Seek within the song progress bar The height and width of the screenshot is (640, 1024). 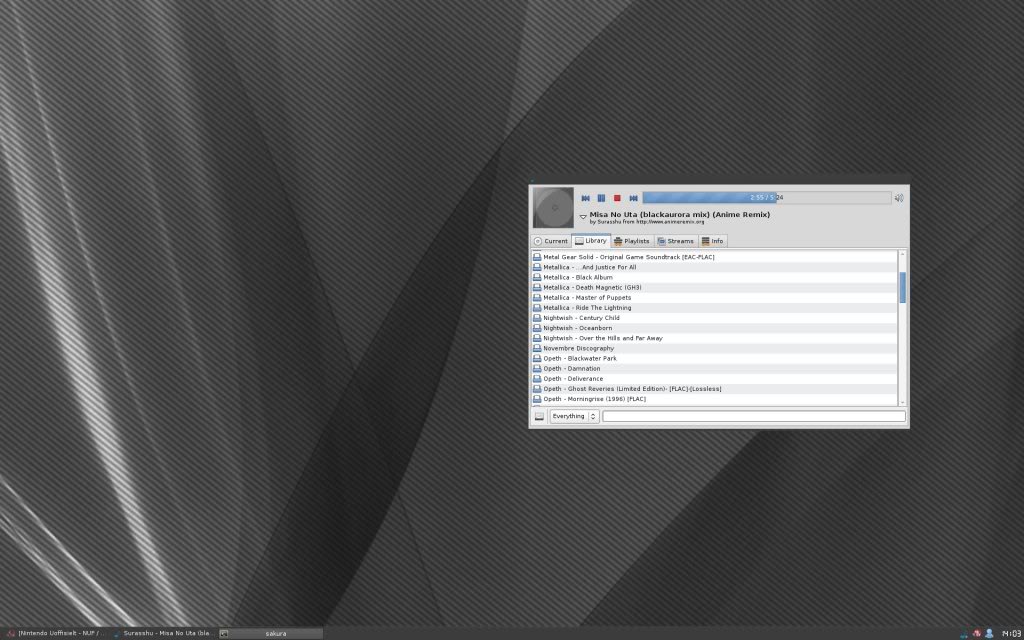pyautogui.click(x=765, y=198)
